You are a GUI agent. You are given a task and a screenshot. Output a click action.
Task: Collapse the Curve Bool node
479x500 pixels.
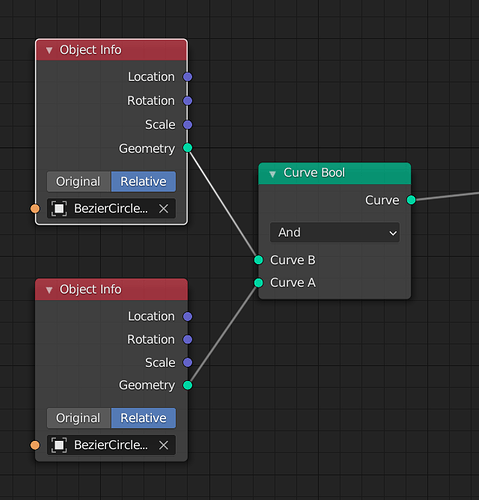(272, 174)
